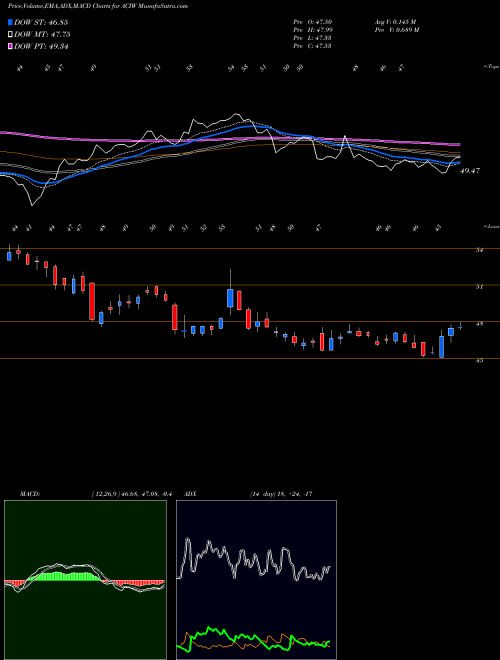Click the green MACD histogram panel
This screenshot has width=500, height=660.
point(85,580)
